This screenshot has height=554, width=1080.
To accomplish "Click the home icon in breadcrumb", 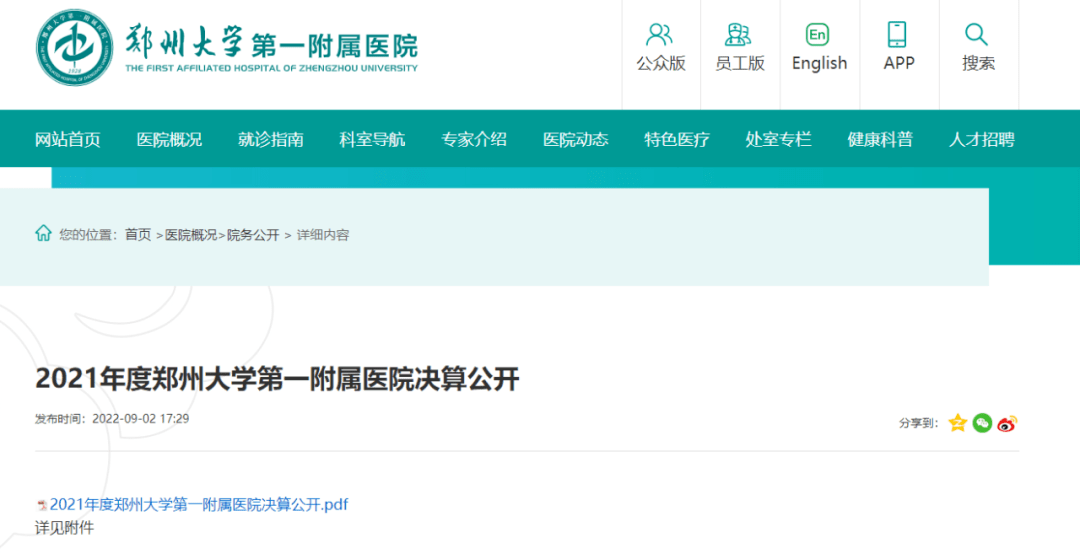I will [43, 233].
